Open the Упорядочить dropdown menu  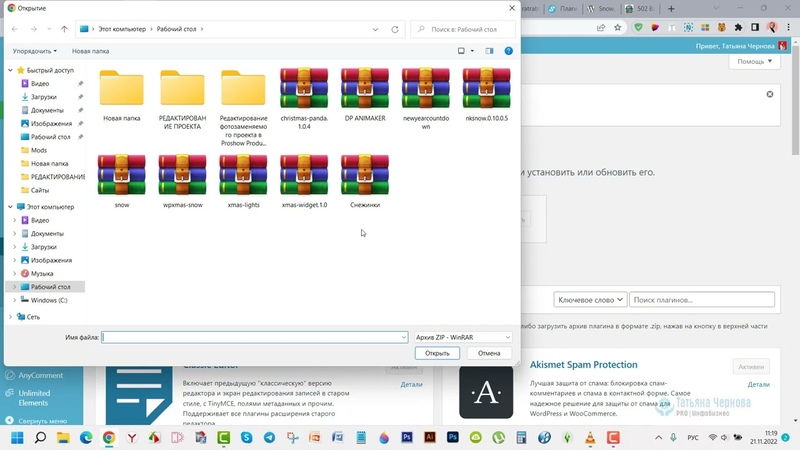coord(35,51)
